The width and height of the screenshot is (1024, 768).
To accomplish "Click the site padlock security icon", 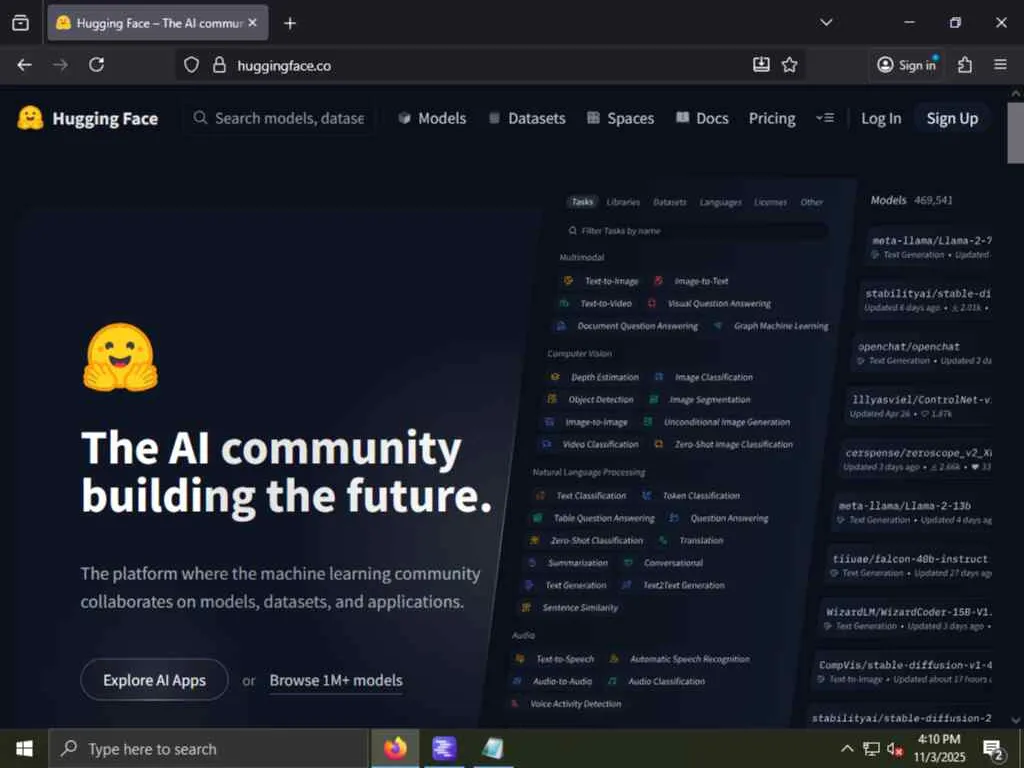I will pos(219,65).
